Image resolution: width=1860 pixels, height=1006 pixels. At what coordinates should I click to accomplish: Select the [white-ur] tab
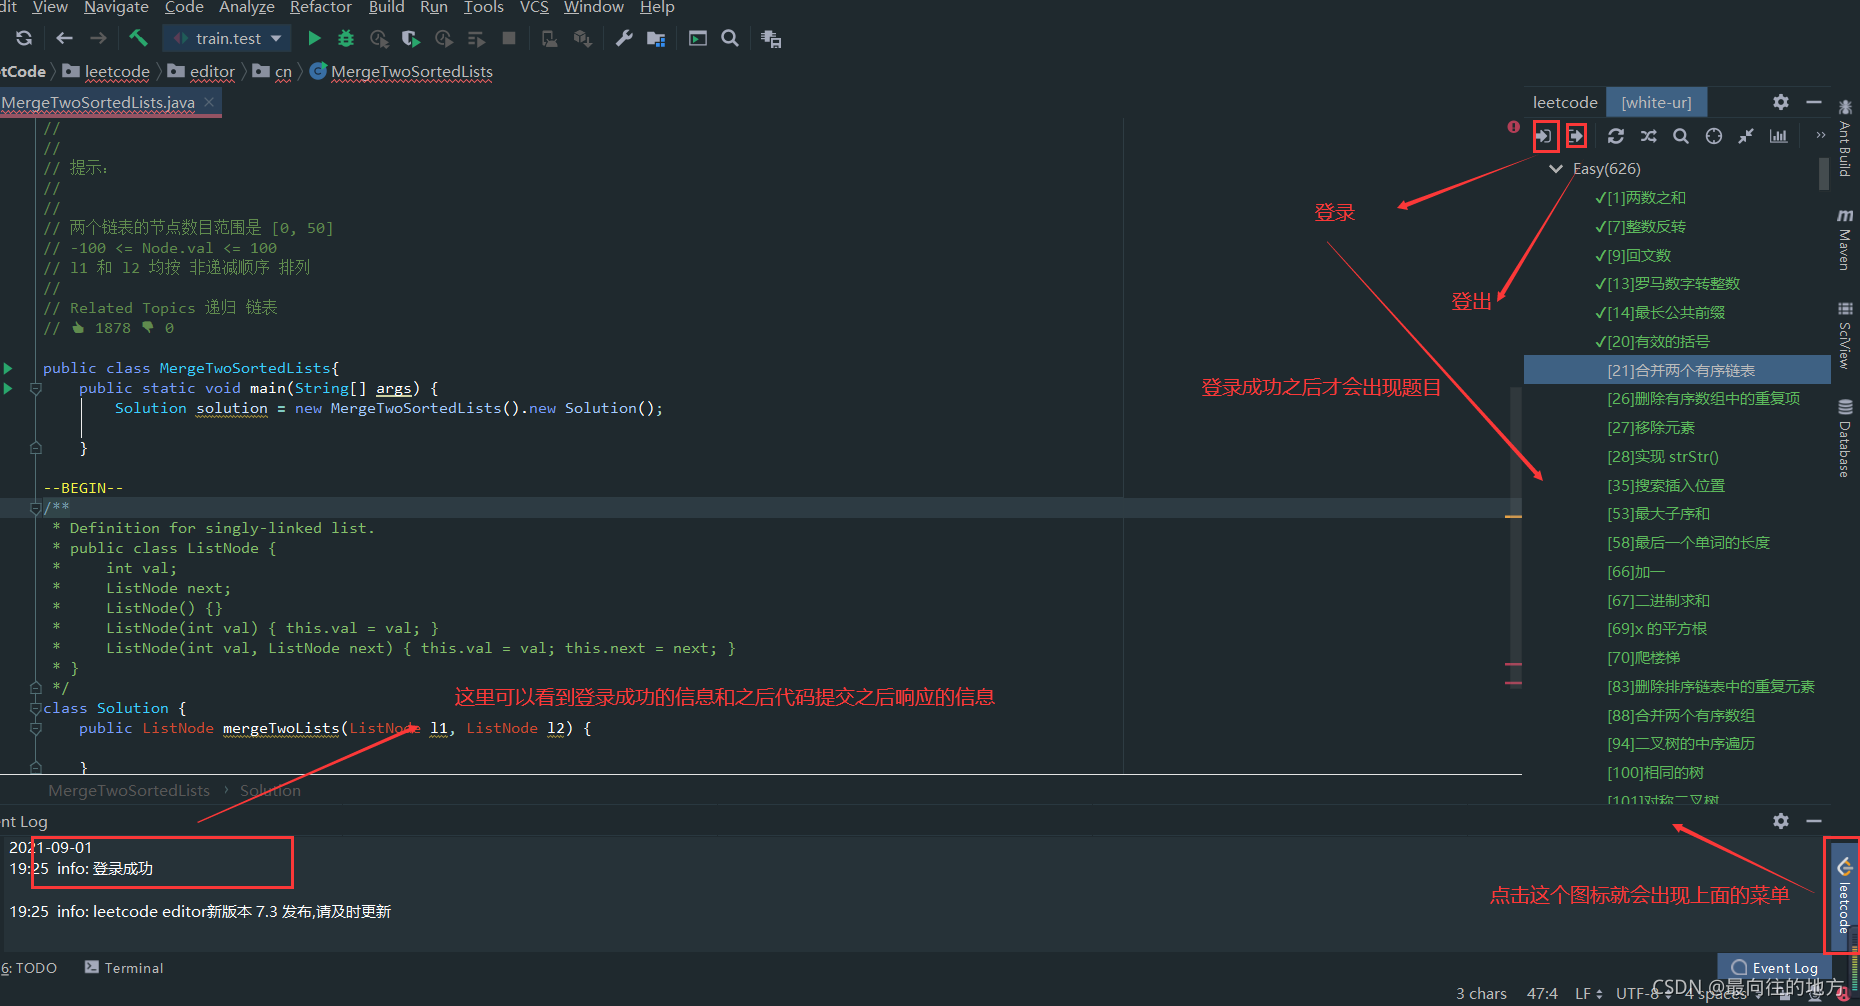click(x=1656, y=102)
